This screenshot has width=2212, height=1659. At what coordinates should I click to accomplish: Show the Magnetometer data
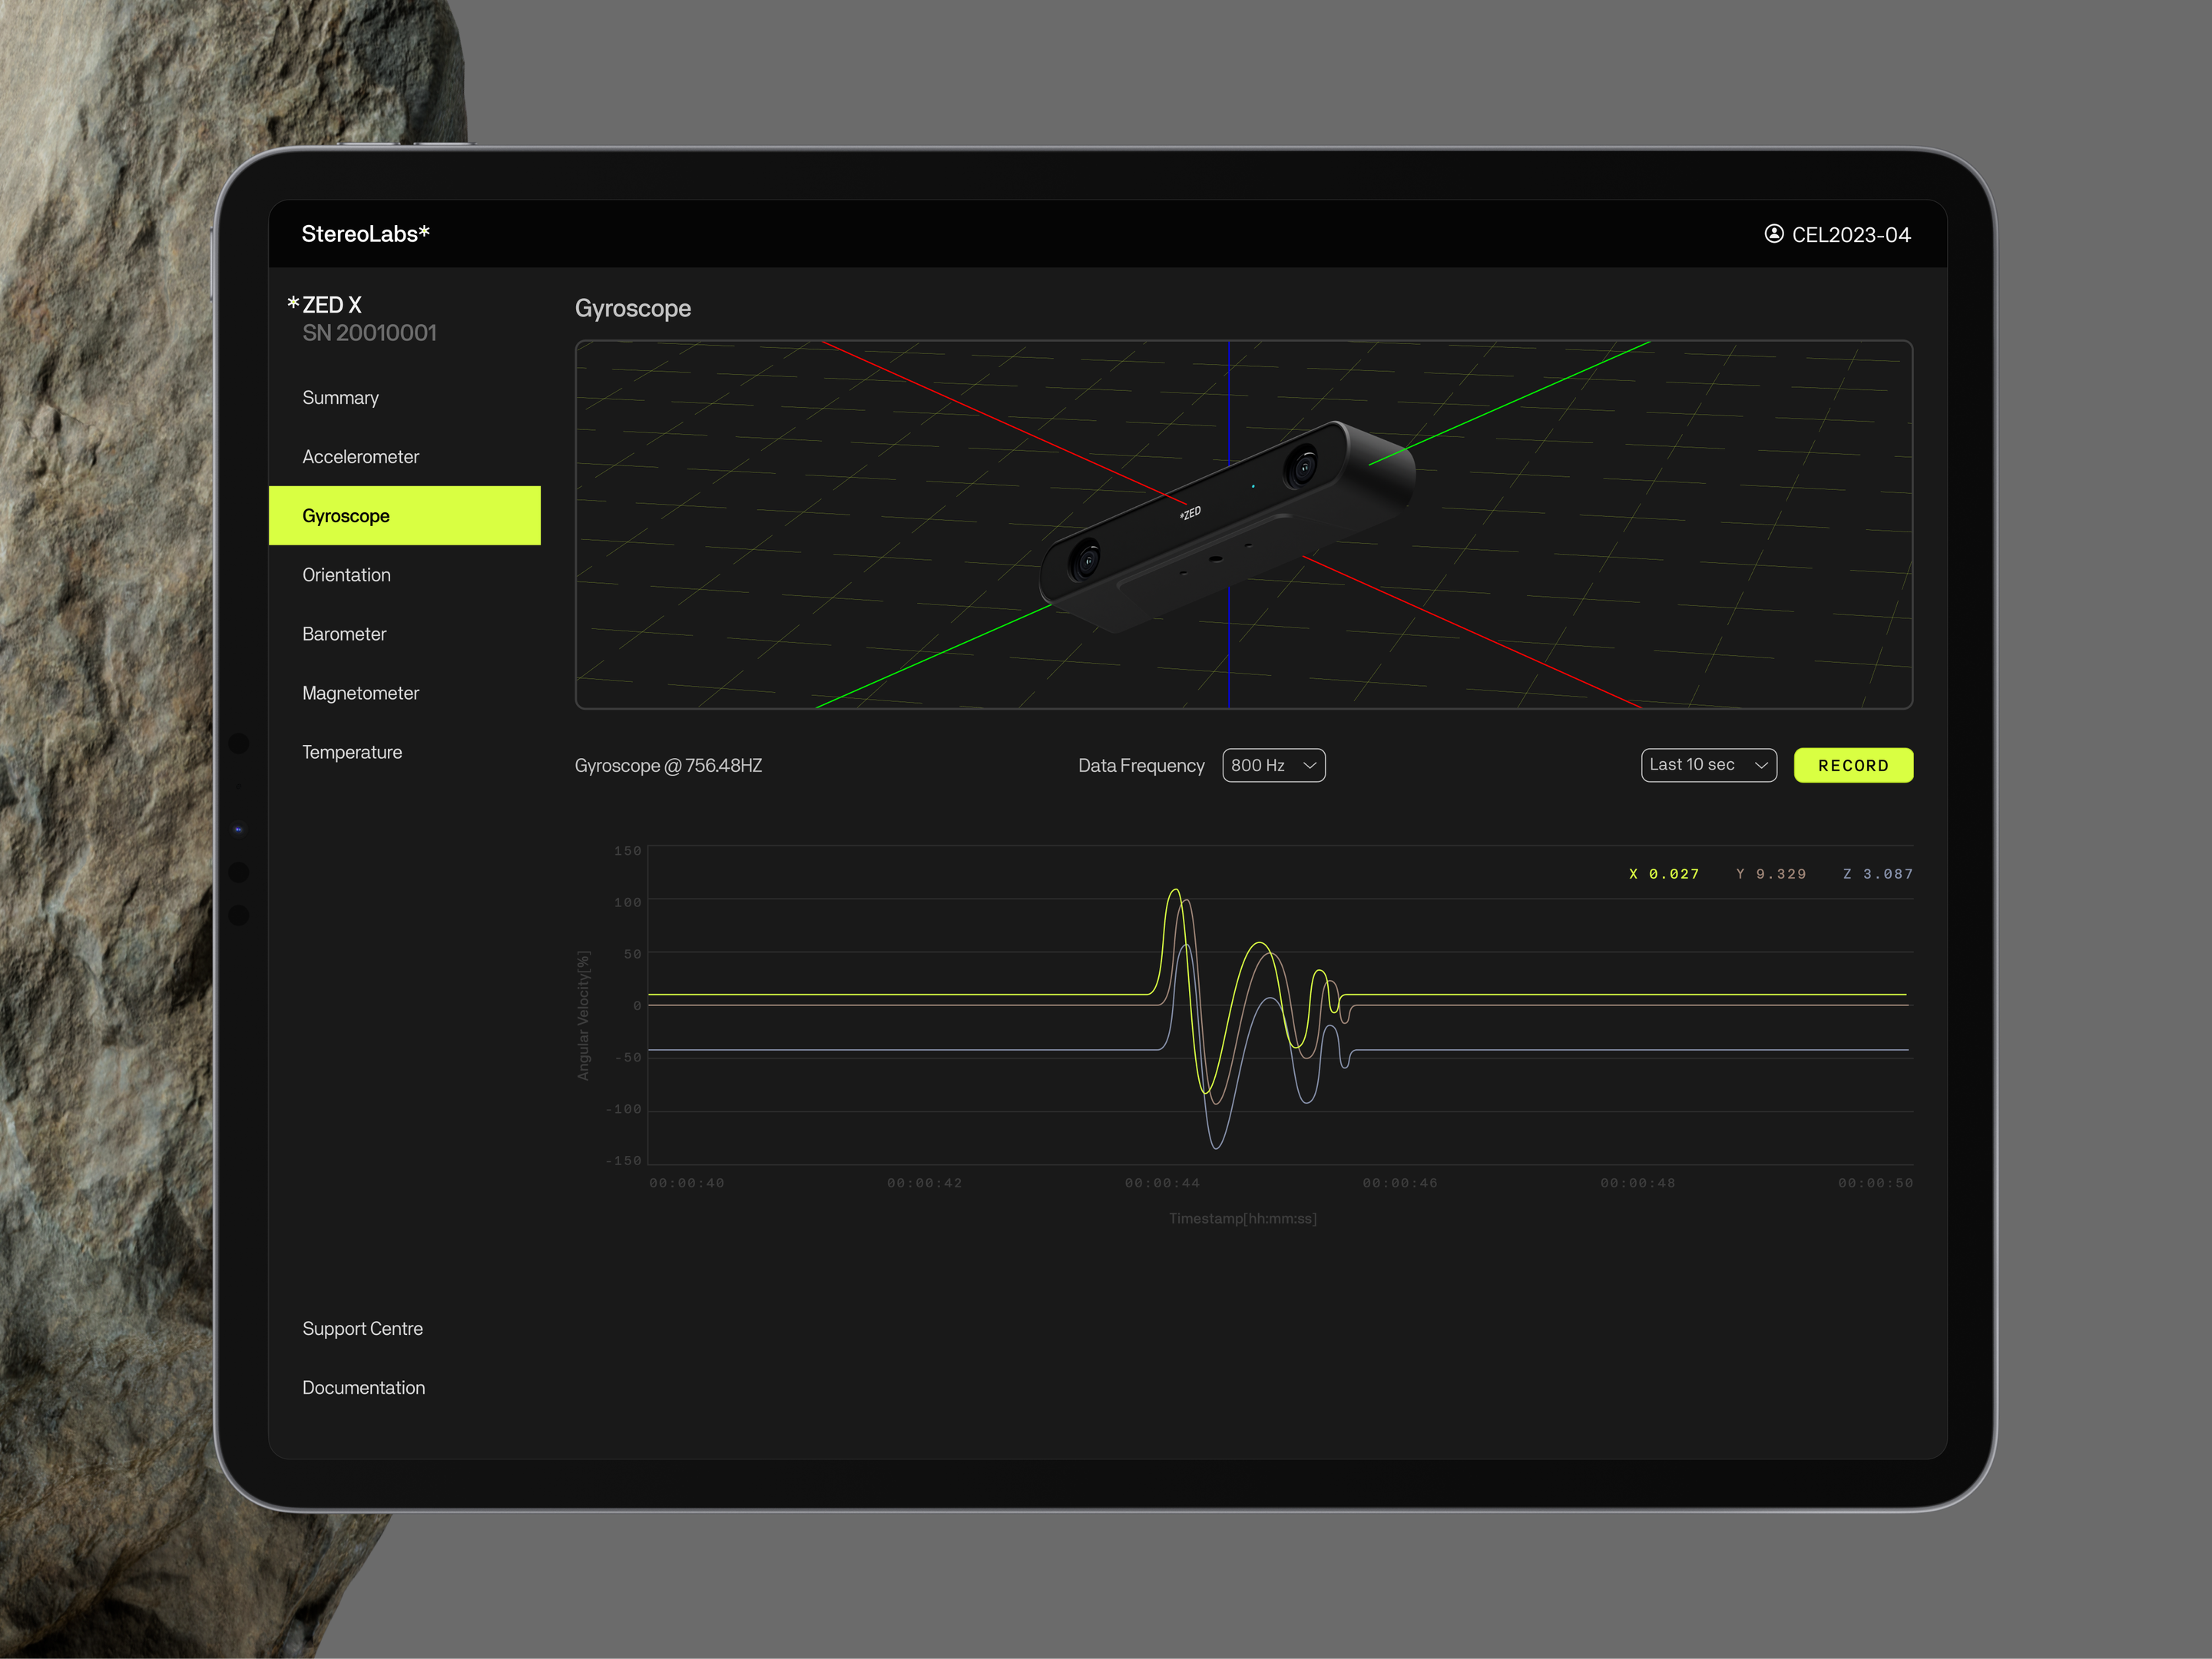click(360, 693)
